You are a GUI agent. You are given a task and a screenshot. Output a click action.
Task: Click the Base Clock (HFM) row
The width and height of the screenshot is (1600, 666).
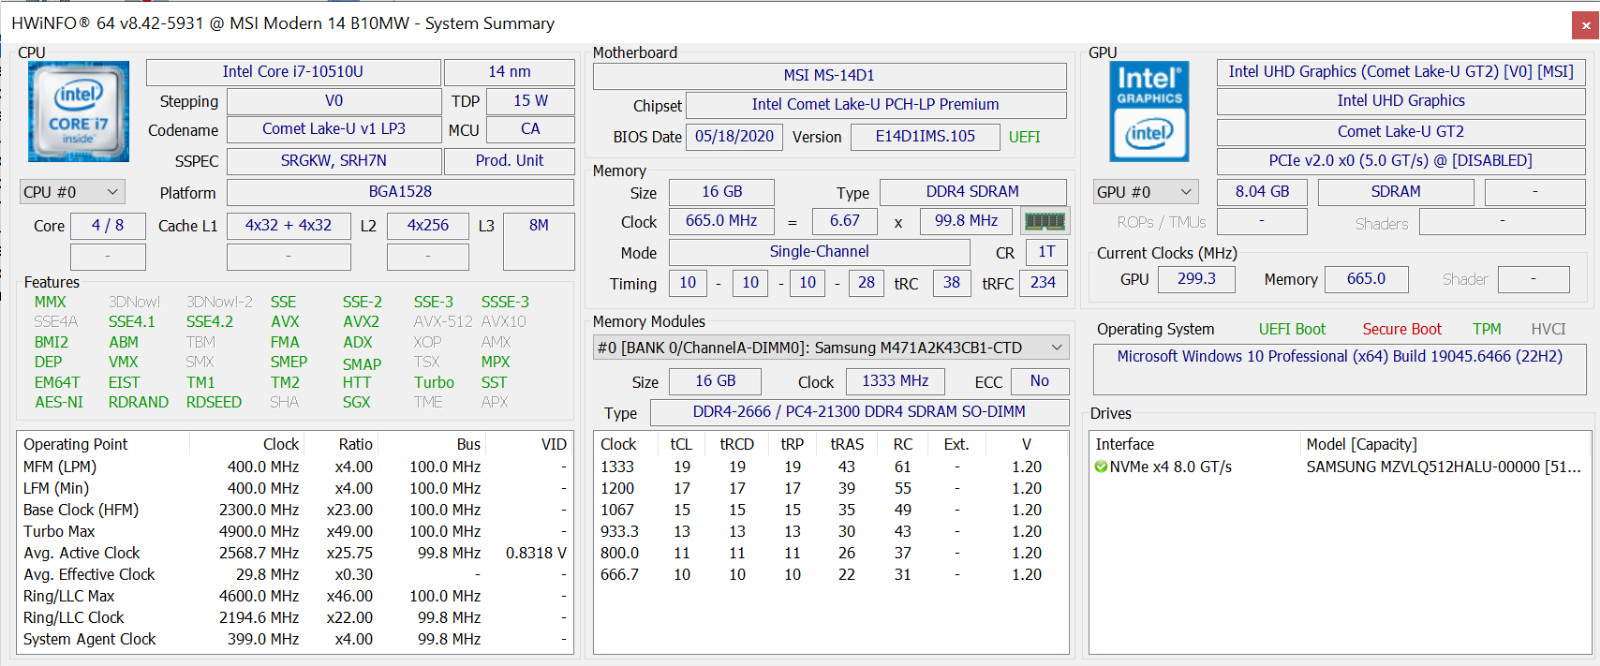point(295,510)
